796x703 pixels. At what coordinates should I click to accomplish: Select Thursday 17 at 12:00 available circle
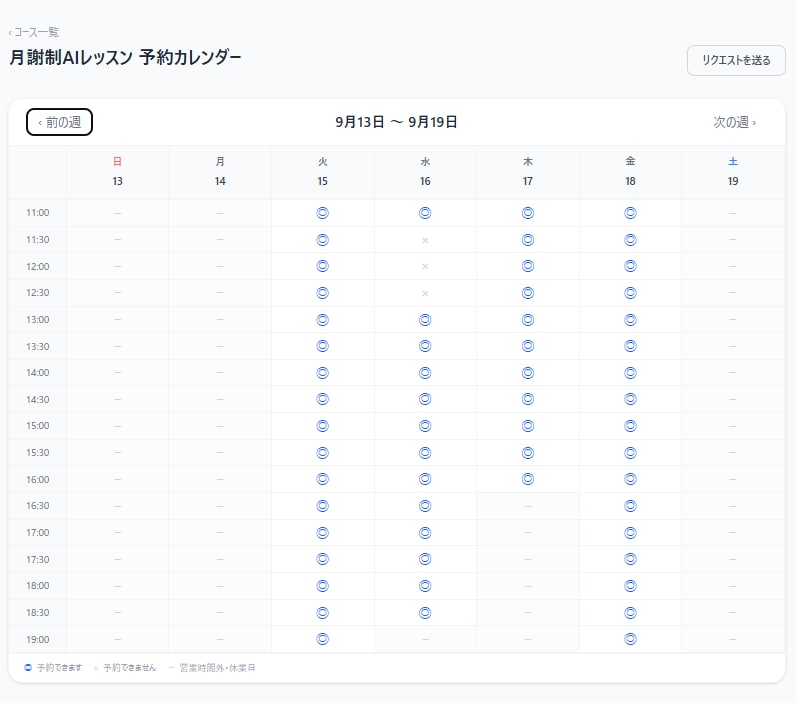pyautogui.click(x=528, y=266)
